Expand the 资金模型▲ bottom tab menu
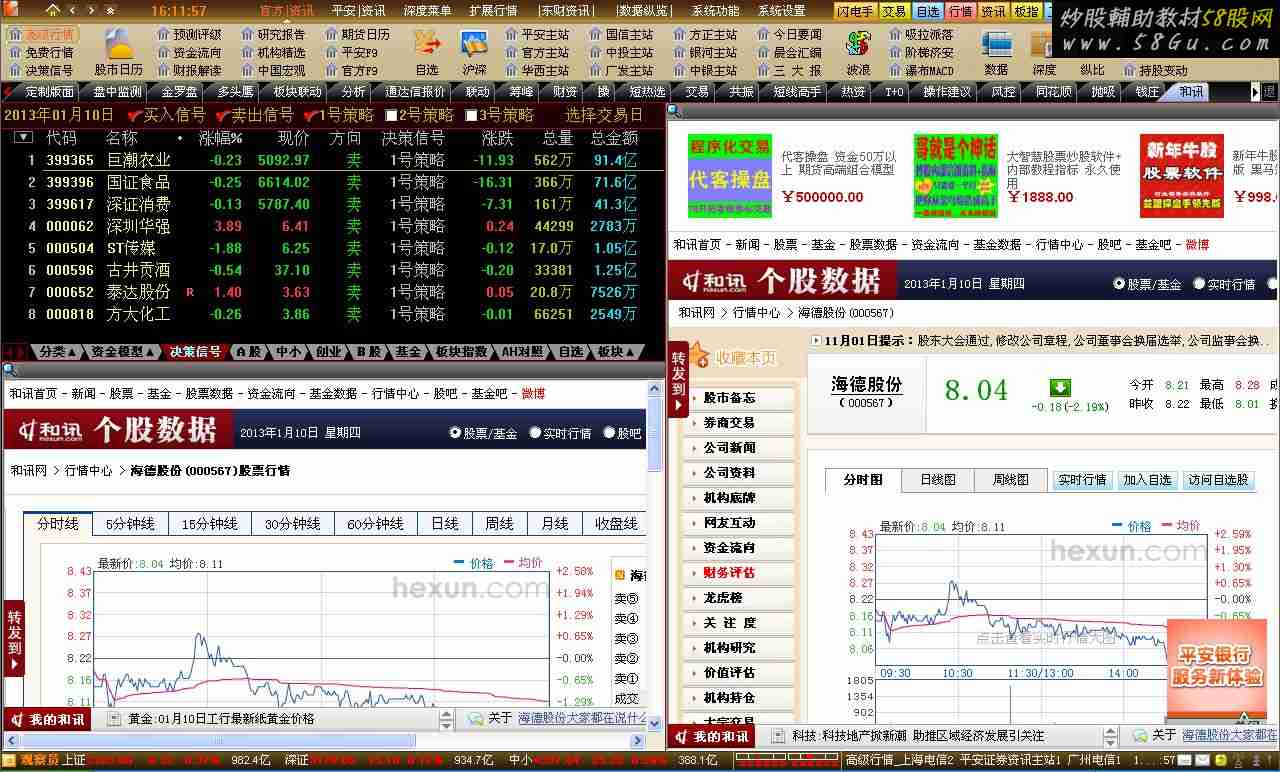Viewport: 1280px width, 772px height. pos(123,352)
